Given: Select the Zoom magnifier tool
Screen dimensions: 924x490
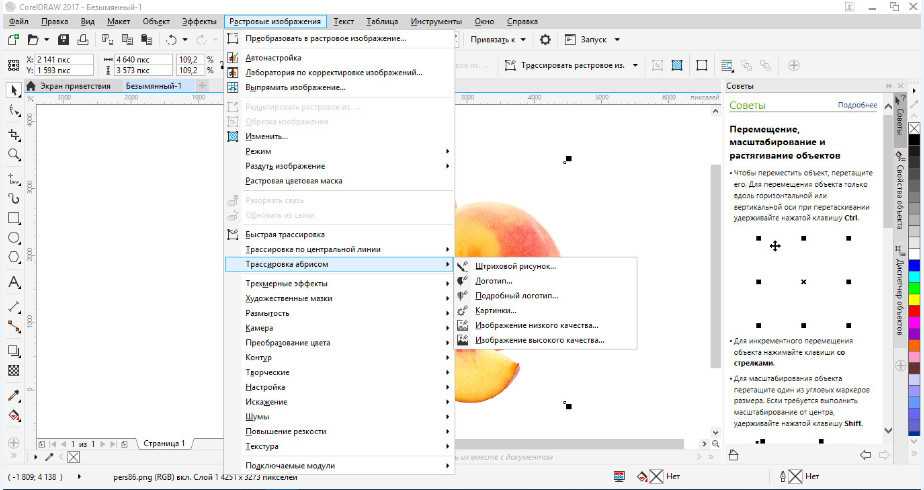Looking at the screenshot, I should coord(14,155).
